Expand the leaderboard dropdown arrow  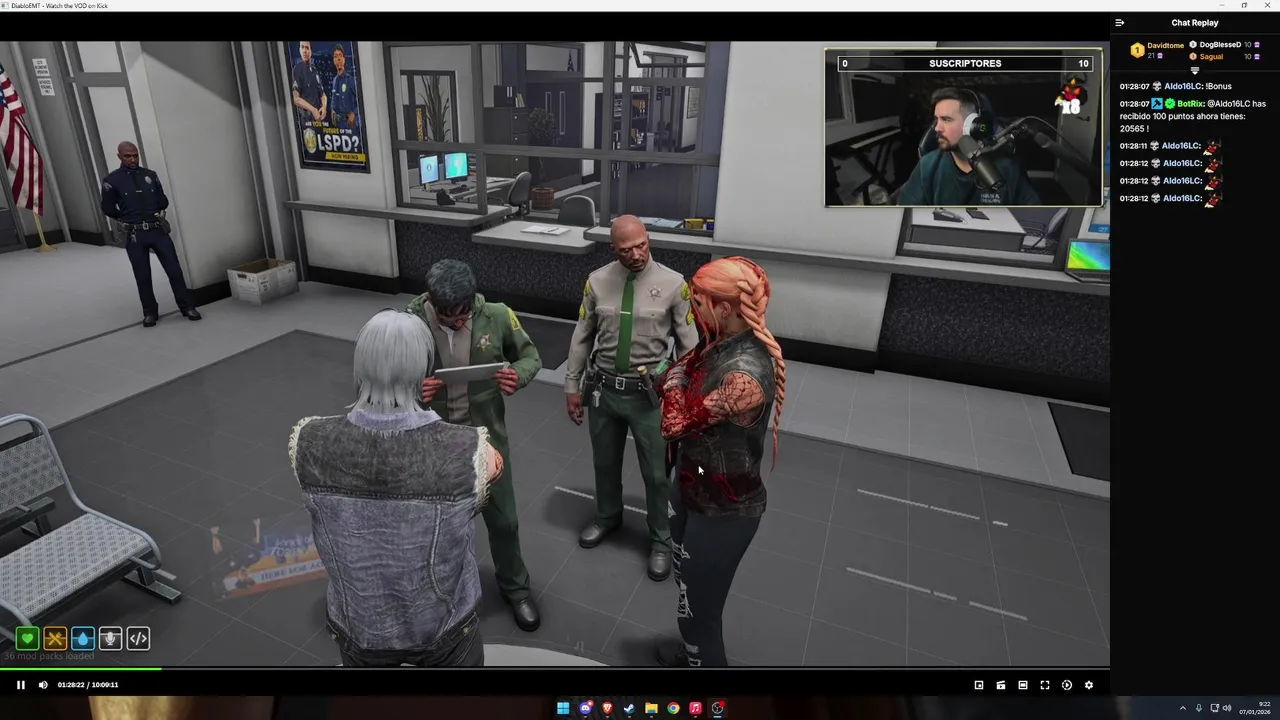[1195, 71]
